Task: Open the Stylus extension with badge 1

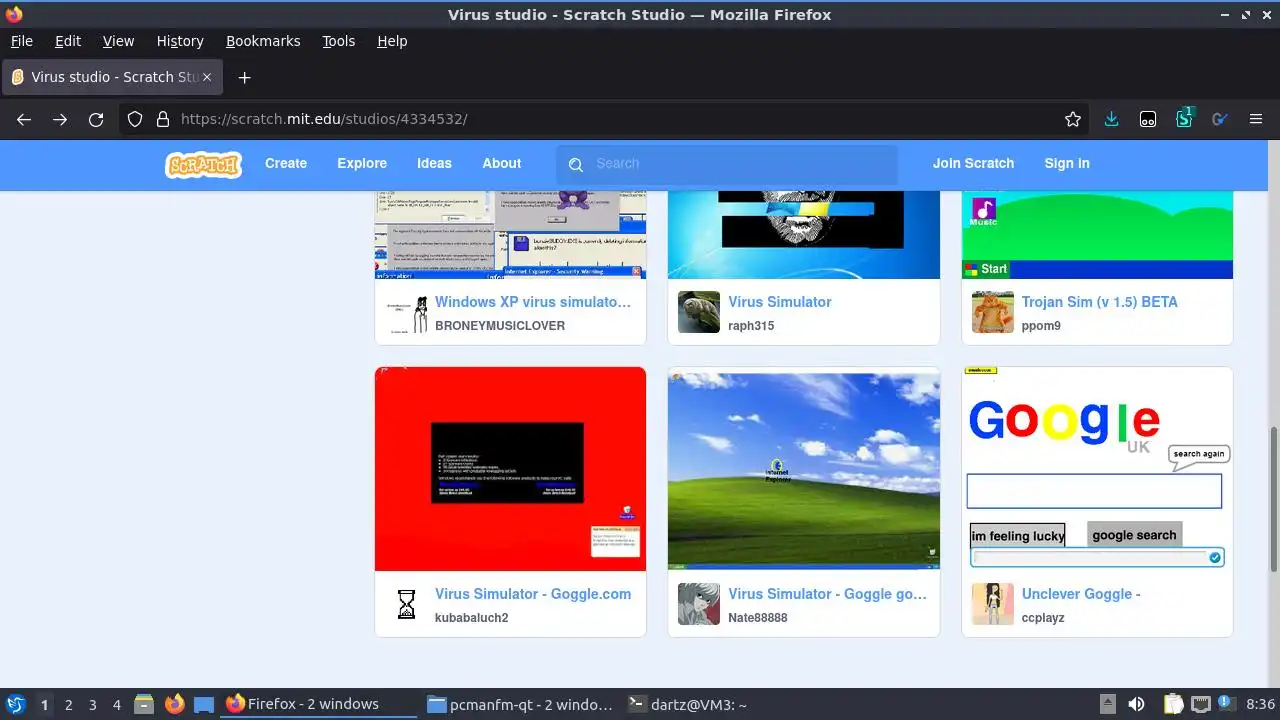Action: pos(1185,117)
